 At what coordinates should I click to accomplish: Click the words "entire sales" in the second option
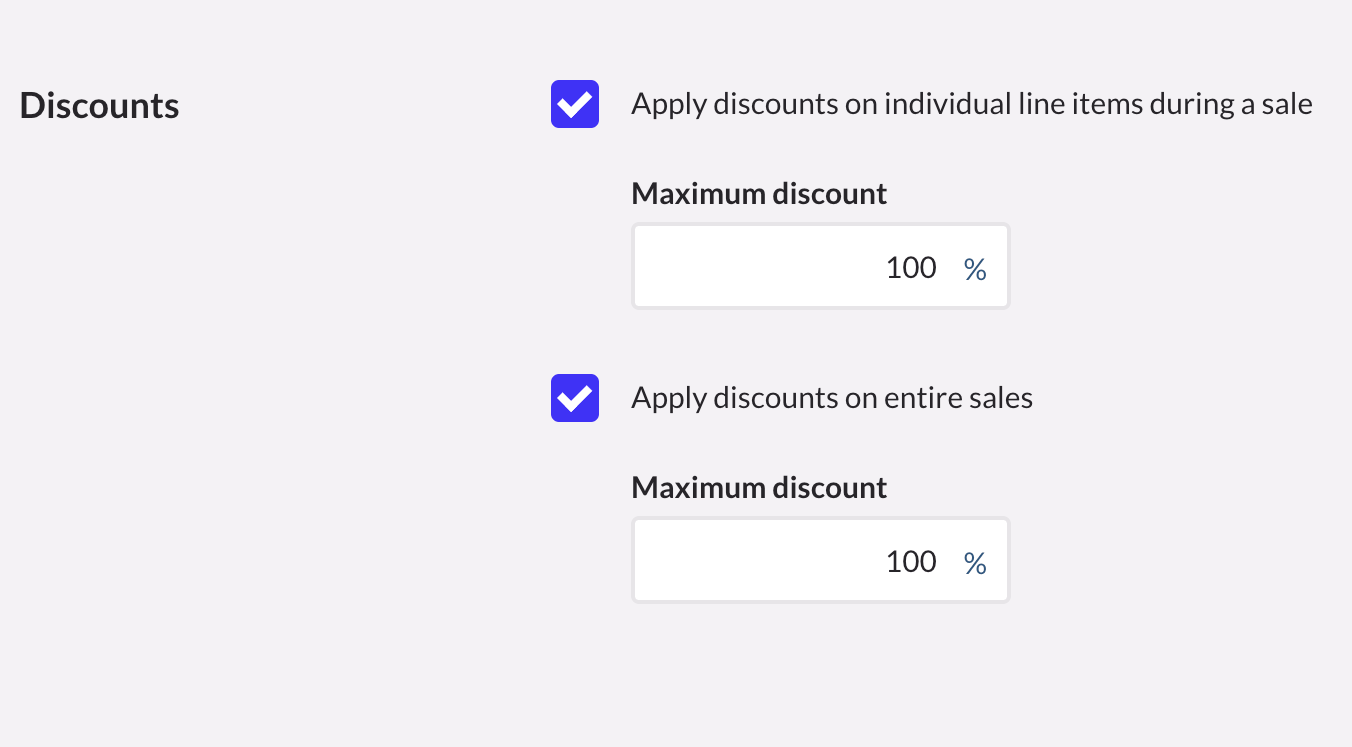tap(958, 398)
